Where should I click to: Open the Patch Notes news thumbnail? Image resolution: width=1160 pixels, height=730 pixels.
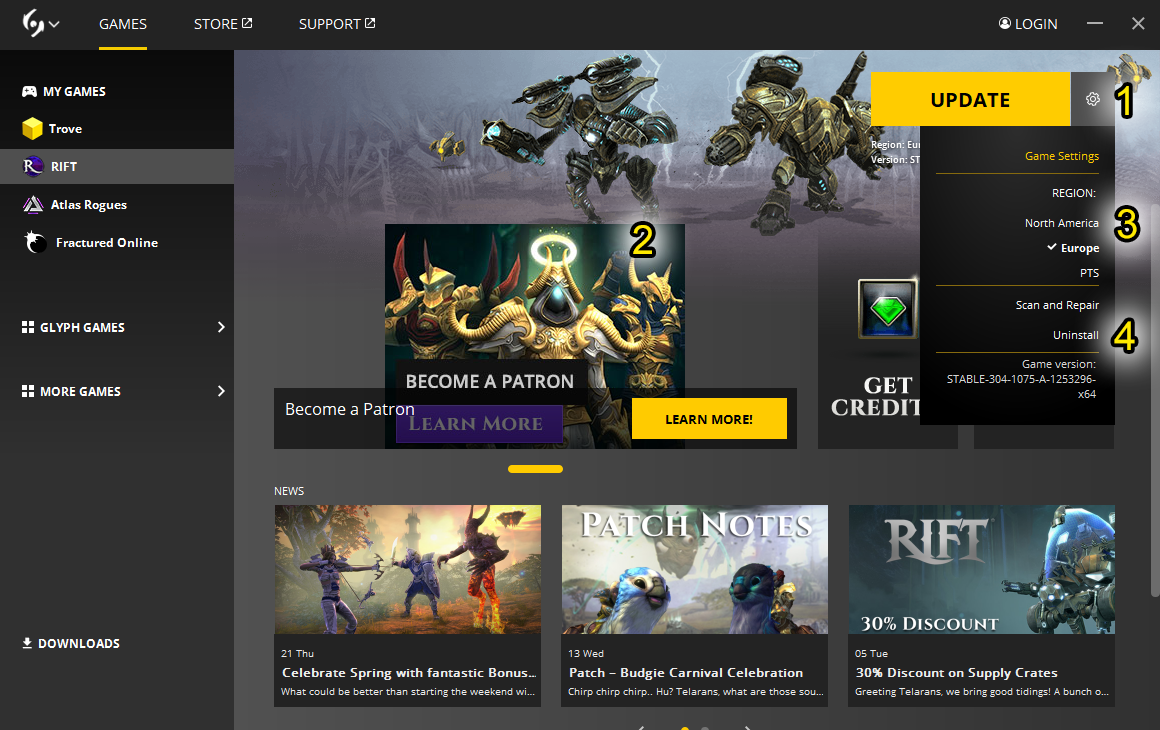click(x=695, y=570)
